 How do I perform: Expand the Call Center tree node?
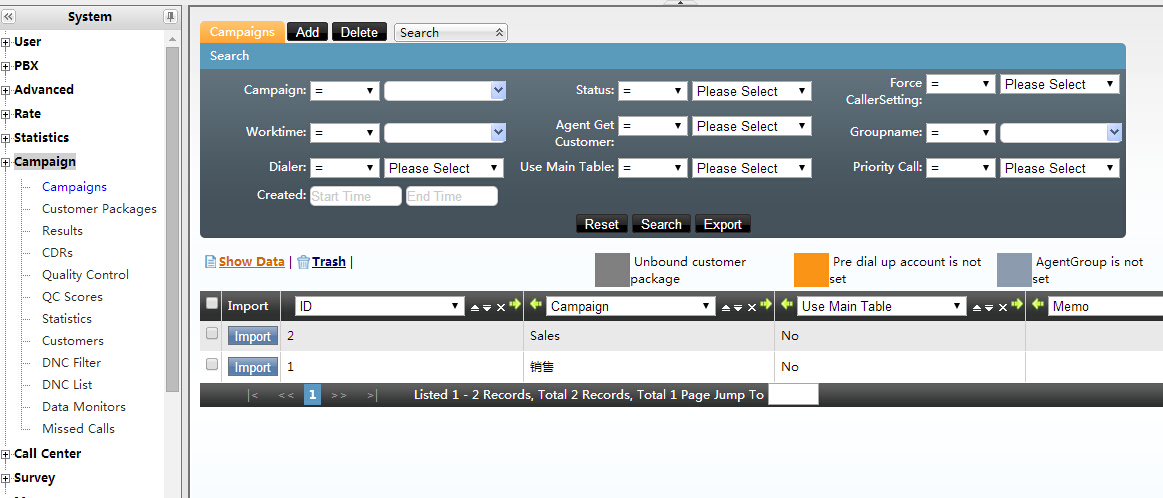pyautogui.click(x=6, y=454)
